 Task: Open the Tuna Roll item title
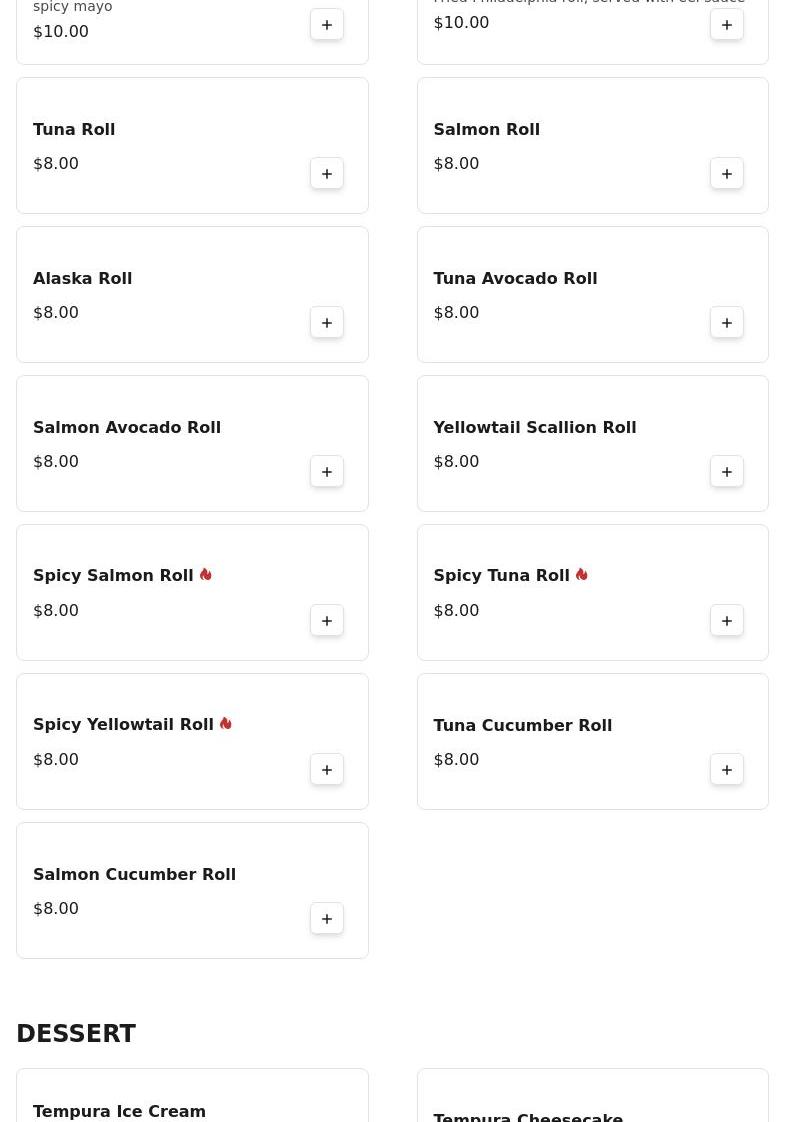[x=74, y=130]
